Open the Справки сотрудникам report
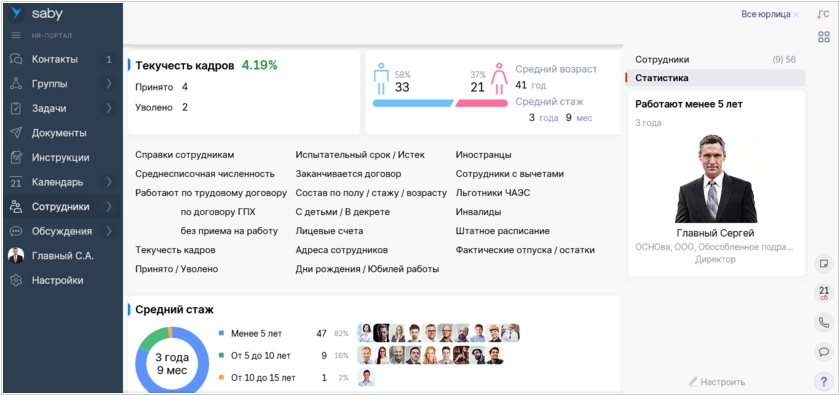 pyautogui.click(x=185, y=155)
